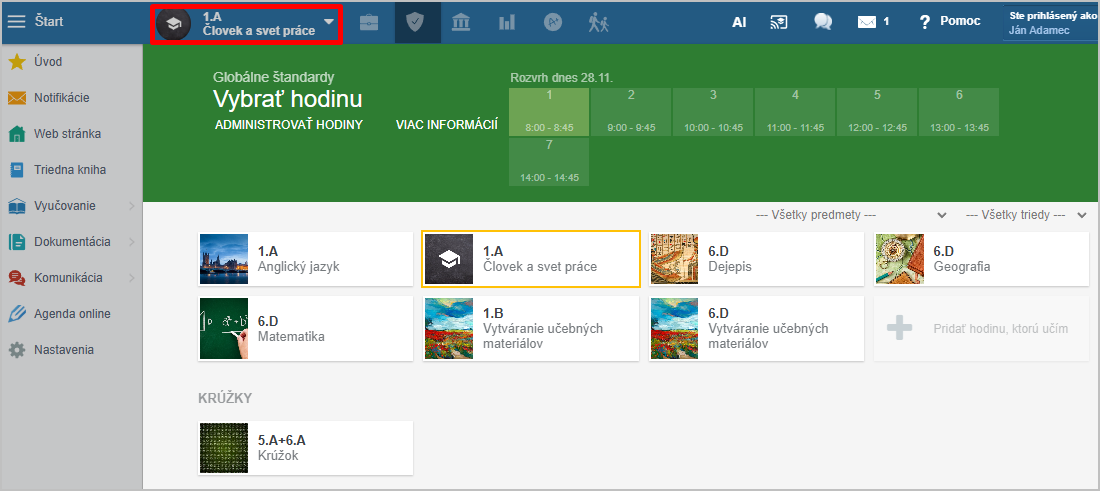This screenshot has width=1100, height=491.
Task: Click the 6.D Vytváranie učebných materiálov thumbnail
Action: 675,328
